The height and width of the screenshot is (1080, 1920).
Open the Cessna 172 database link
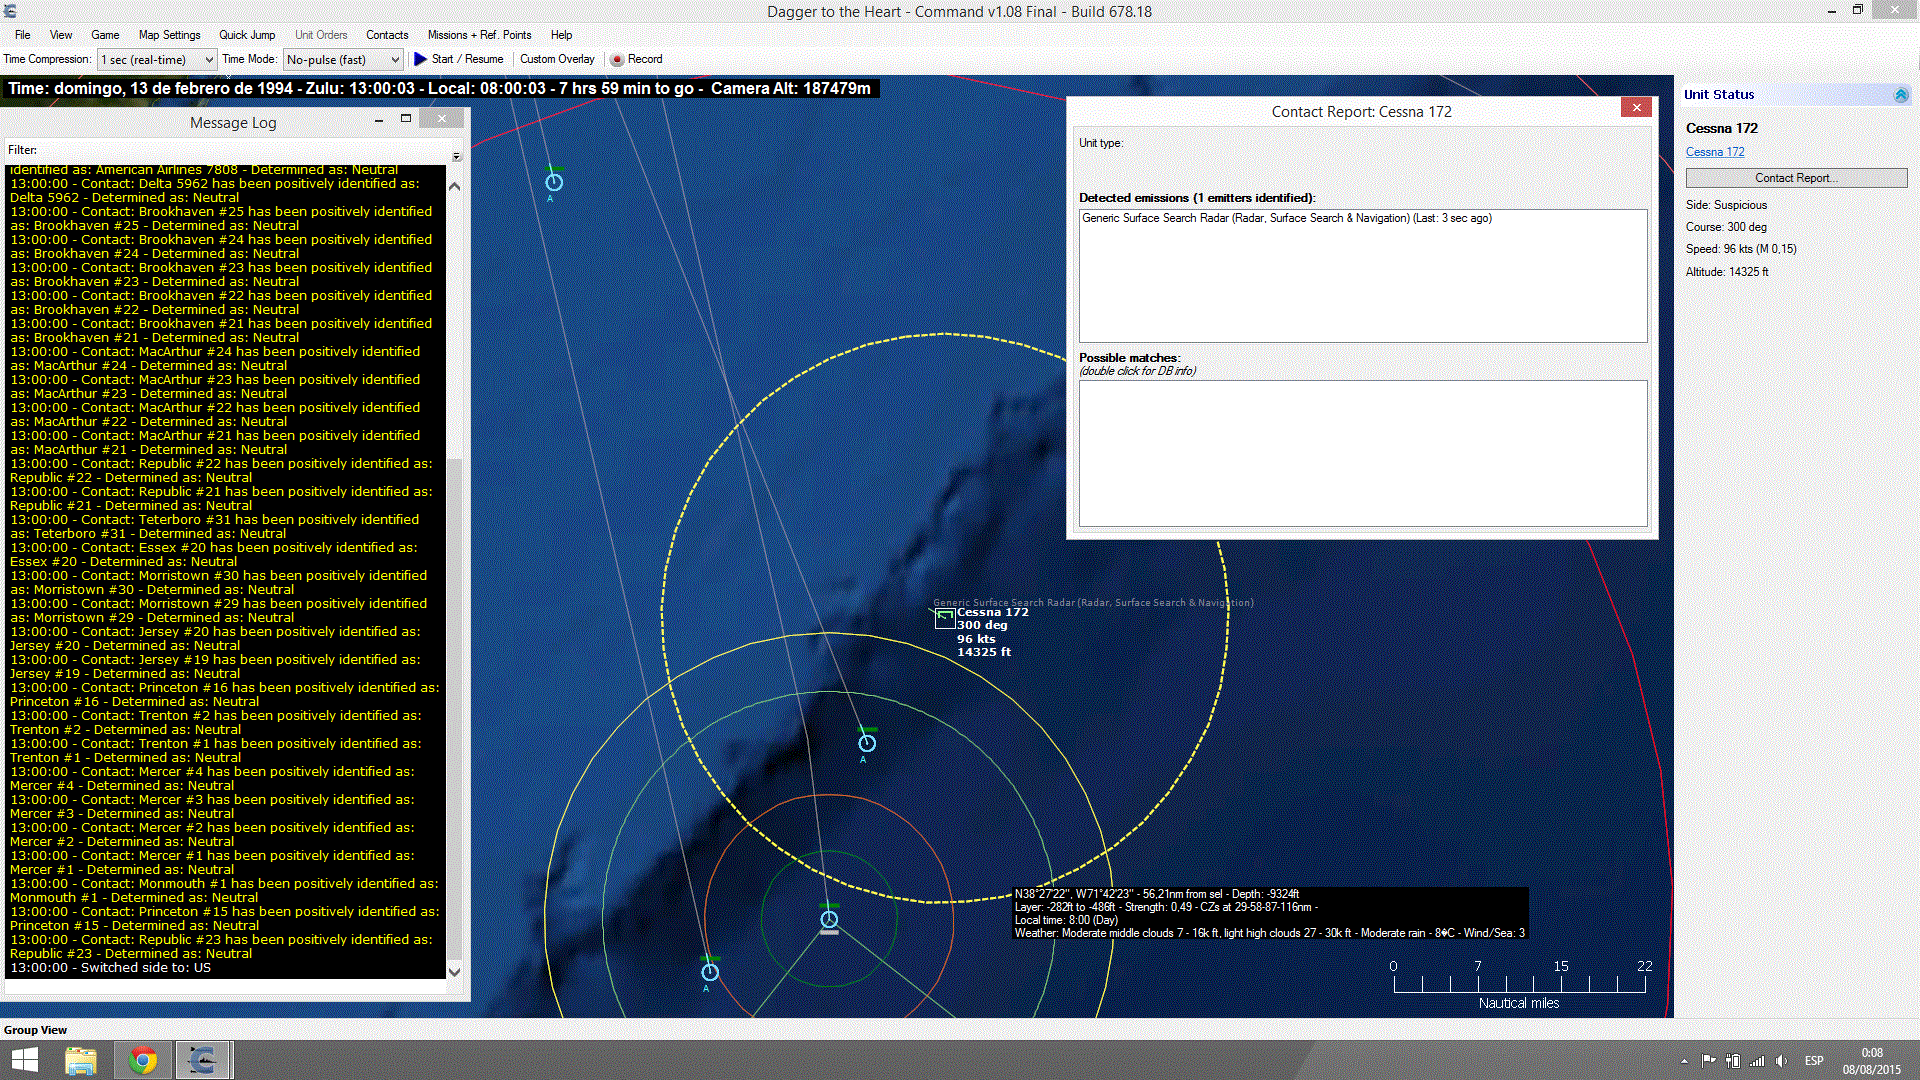1714,152
